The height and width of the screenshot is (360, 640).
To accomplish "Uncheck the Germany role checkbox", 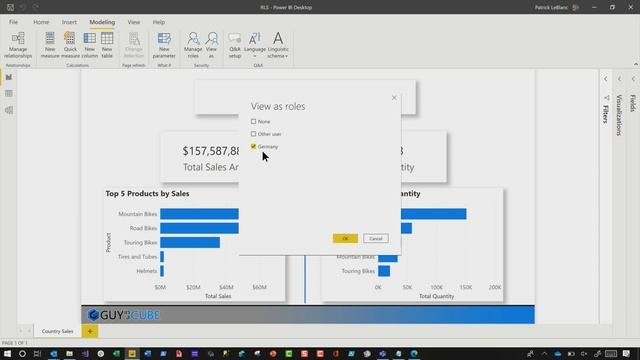I will coord(253,146).
